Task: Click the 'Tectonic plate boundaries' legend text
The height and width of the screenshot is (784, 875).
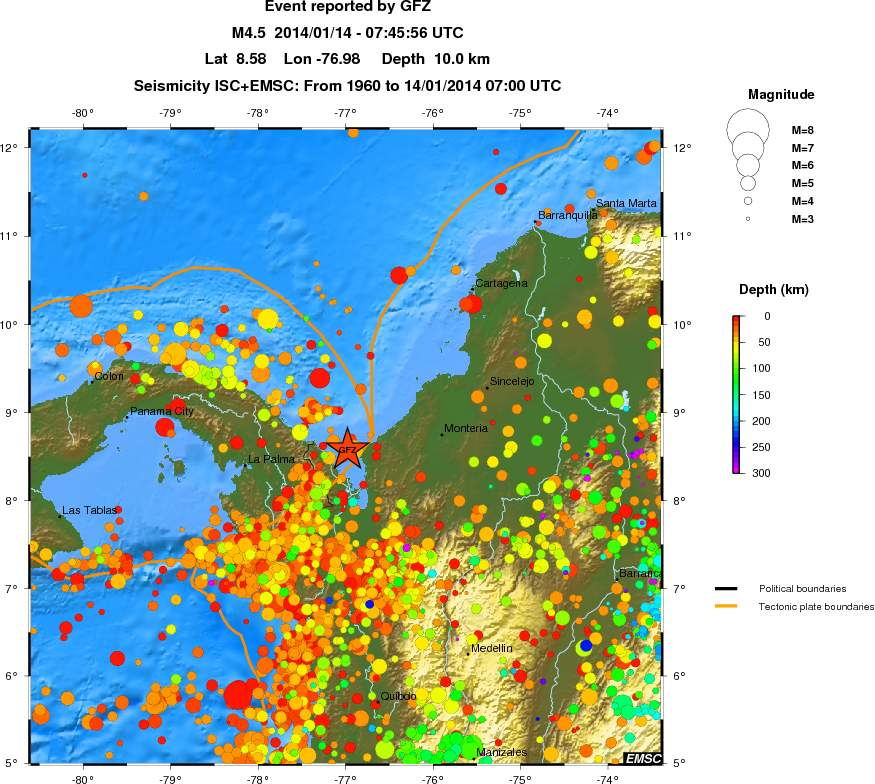Action: tap(816, 607)
